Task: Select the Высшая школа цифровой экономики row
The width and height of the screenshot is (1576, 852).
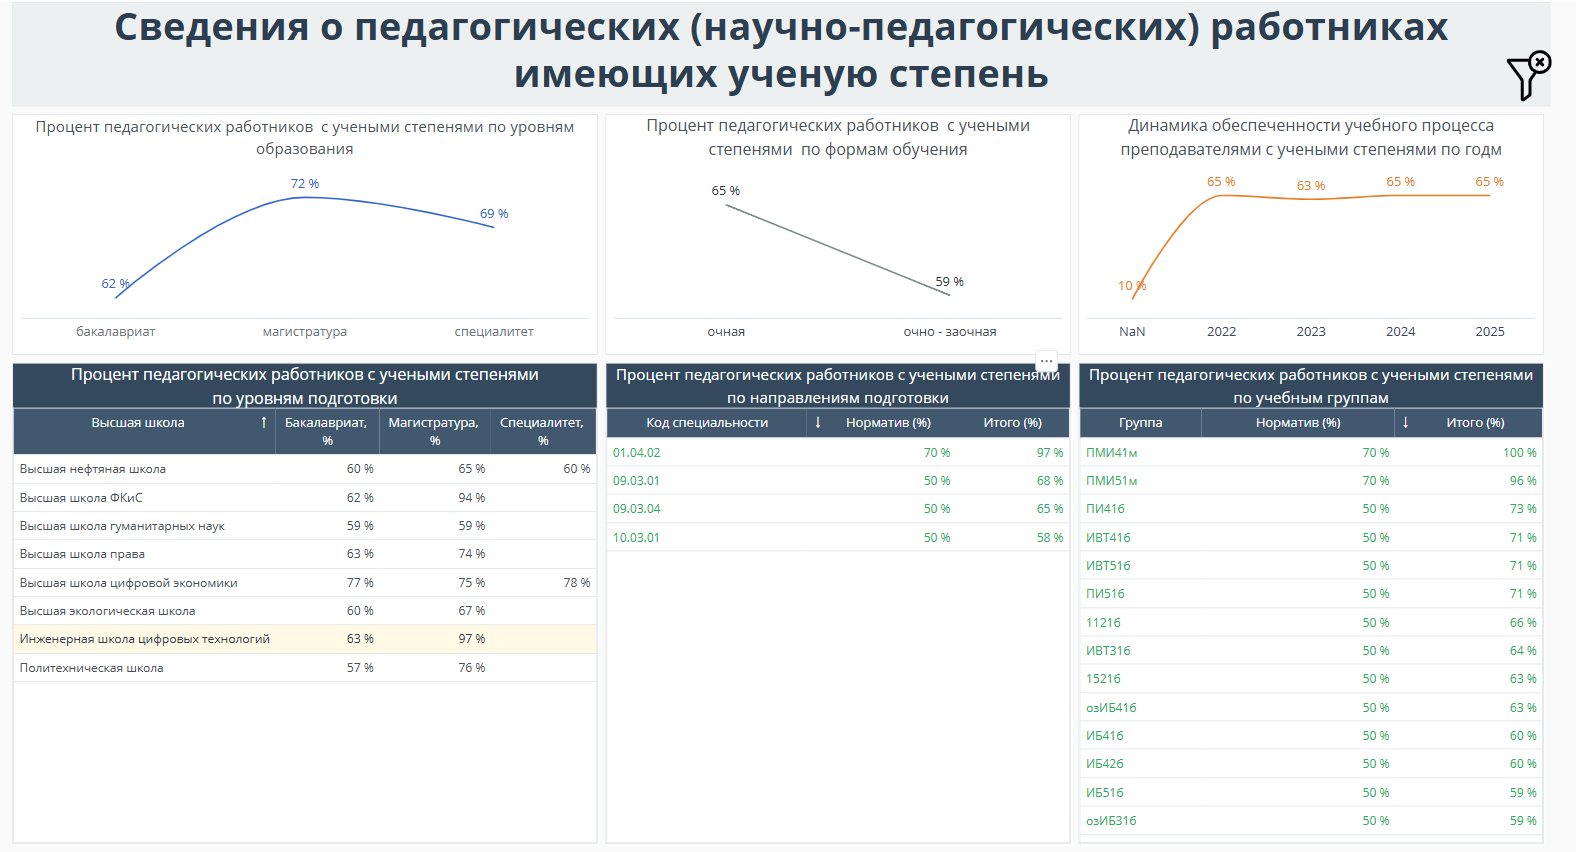Action: pyautogui.click(x=129, y=583)
